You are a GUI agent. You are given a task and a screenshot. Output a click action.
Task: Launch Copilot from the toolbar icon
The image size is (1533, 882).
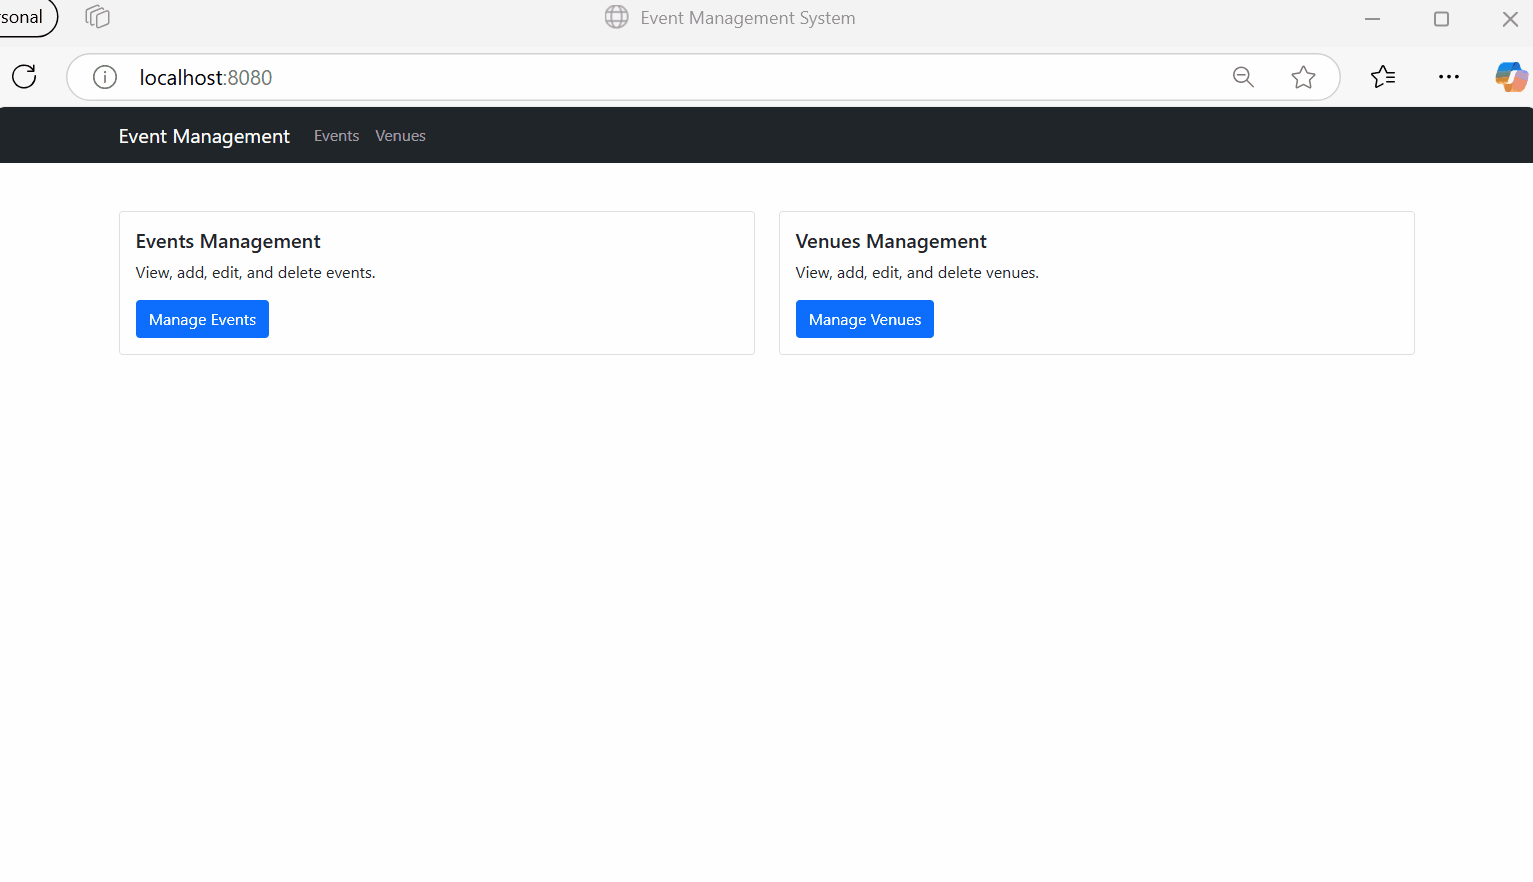click(1510, 76)
